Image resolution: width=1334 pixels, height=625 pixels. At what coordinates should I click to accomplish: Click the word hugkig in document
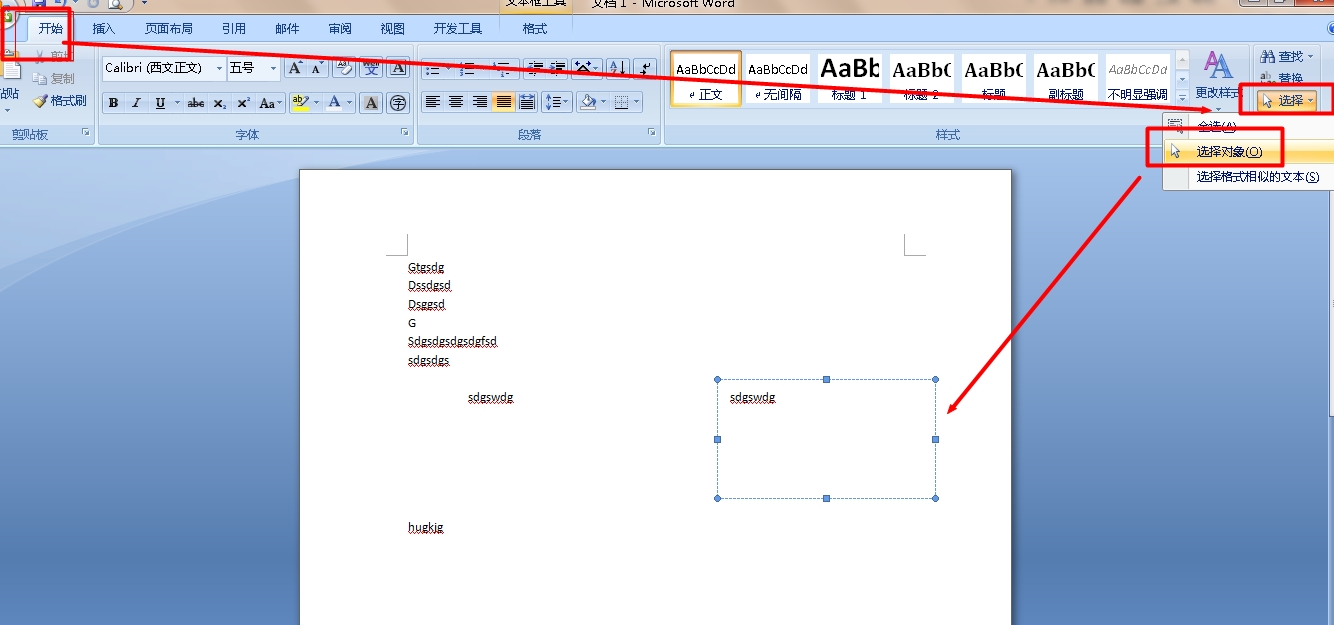pos(425,527)
